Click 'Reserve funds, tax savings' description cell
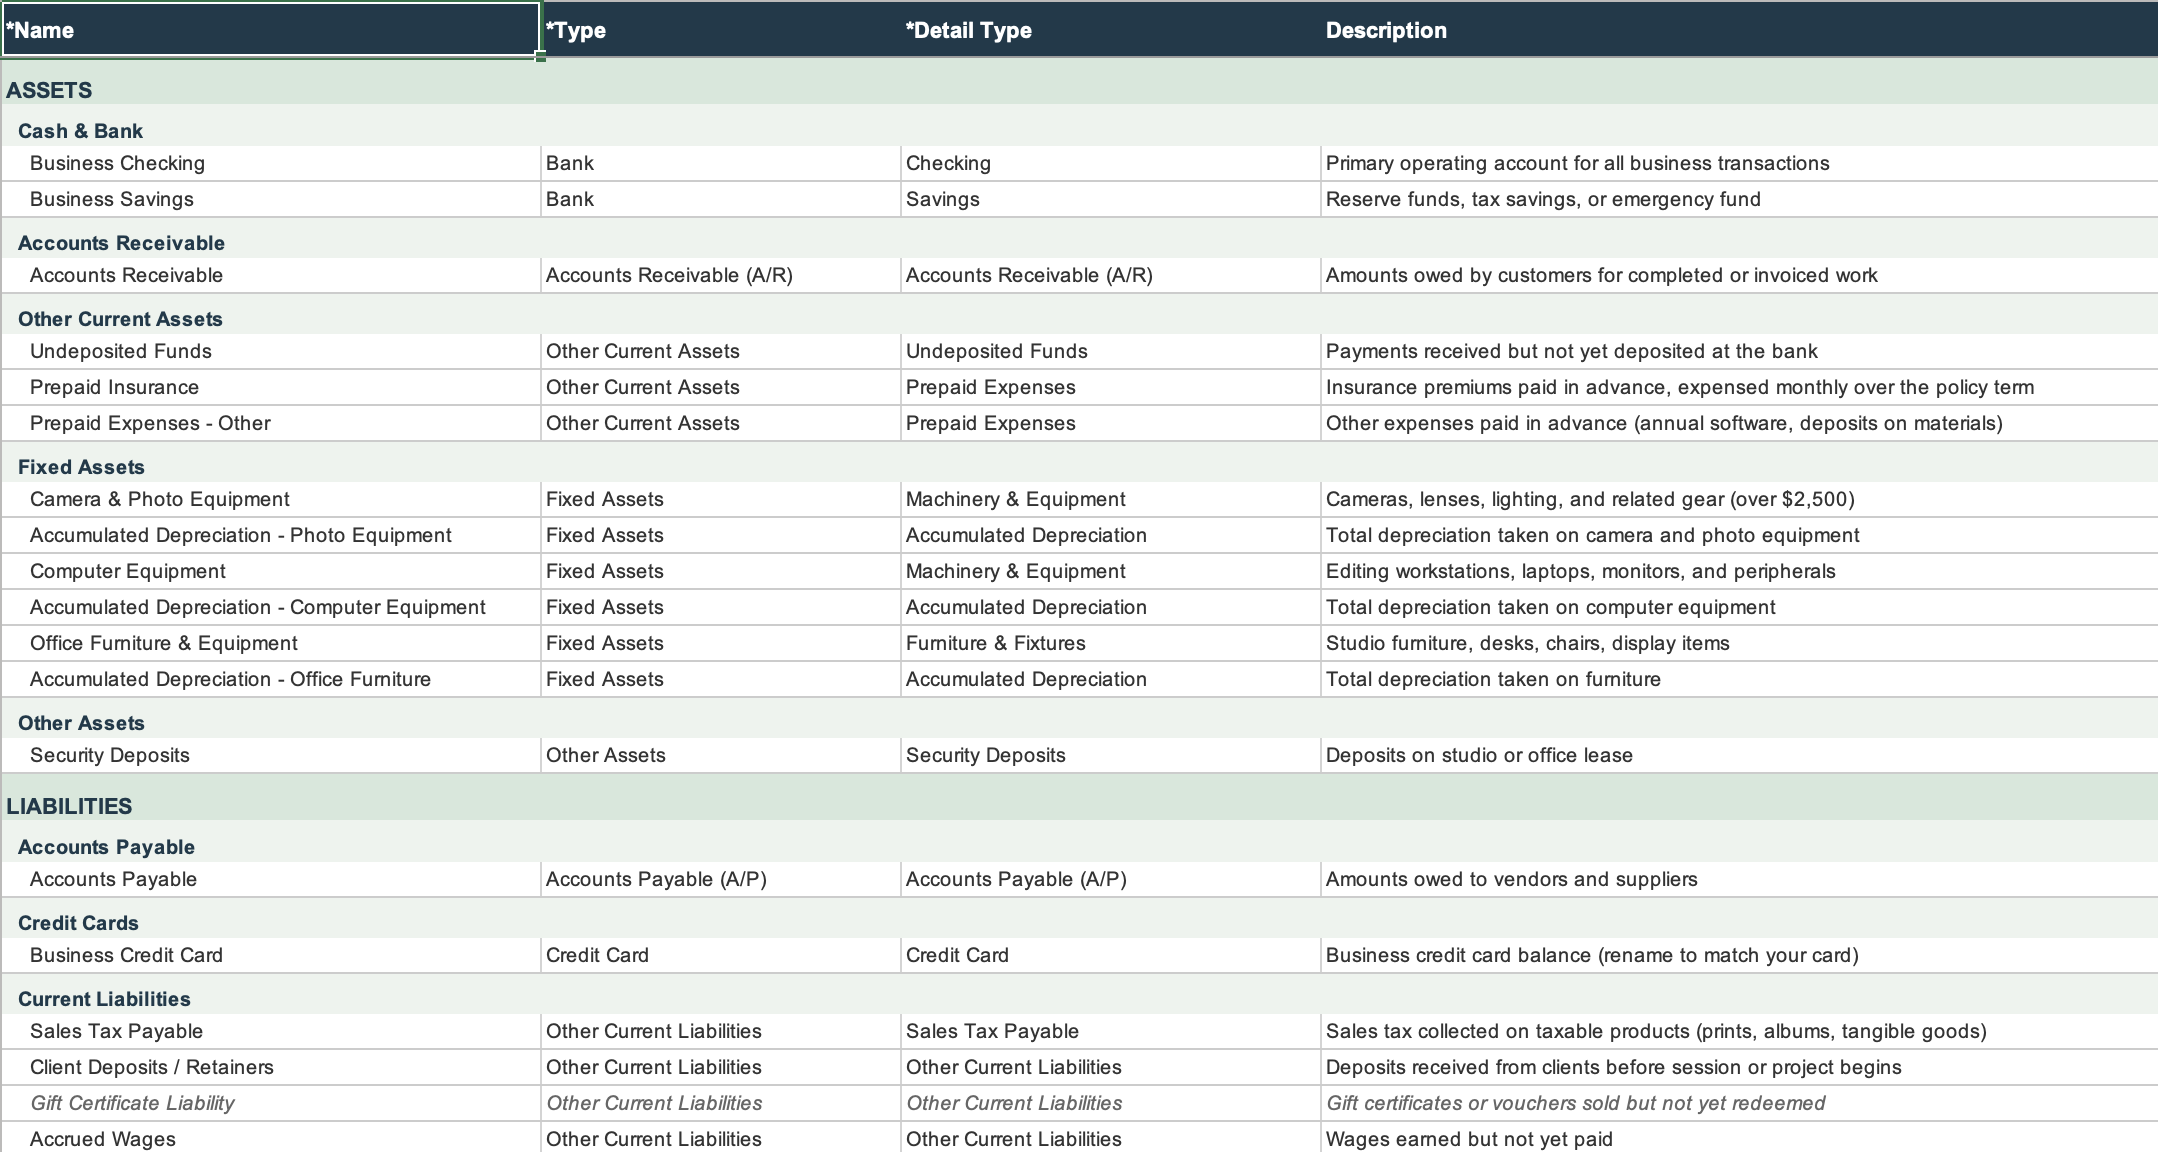This screenshot has height=1152, width=2158. click(1739, 199)
